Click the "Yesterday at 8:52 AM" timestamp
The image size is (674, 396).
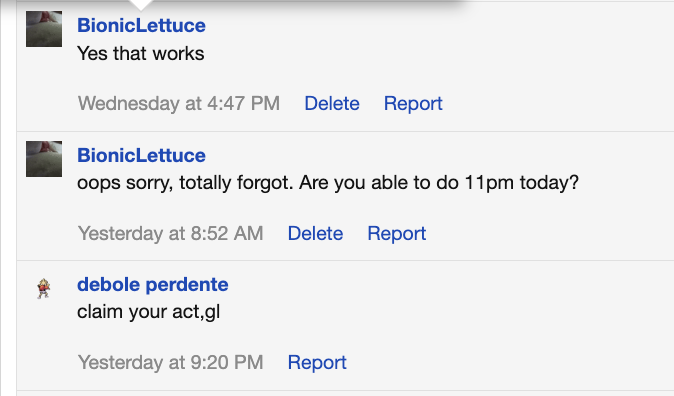pos(171,233)
